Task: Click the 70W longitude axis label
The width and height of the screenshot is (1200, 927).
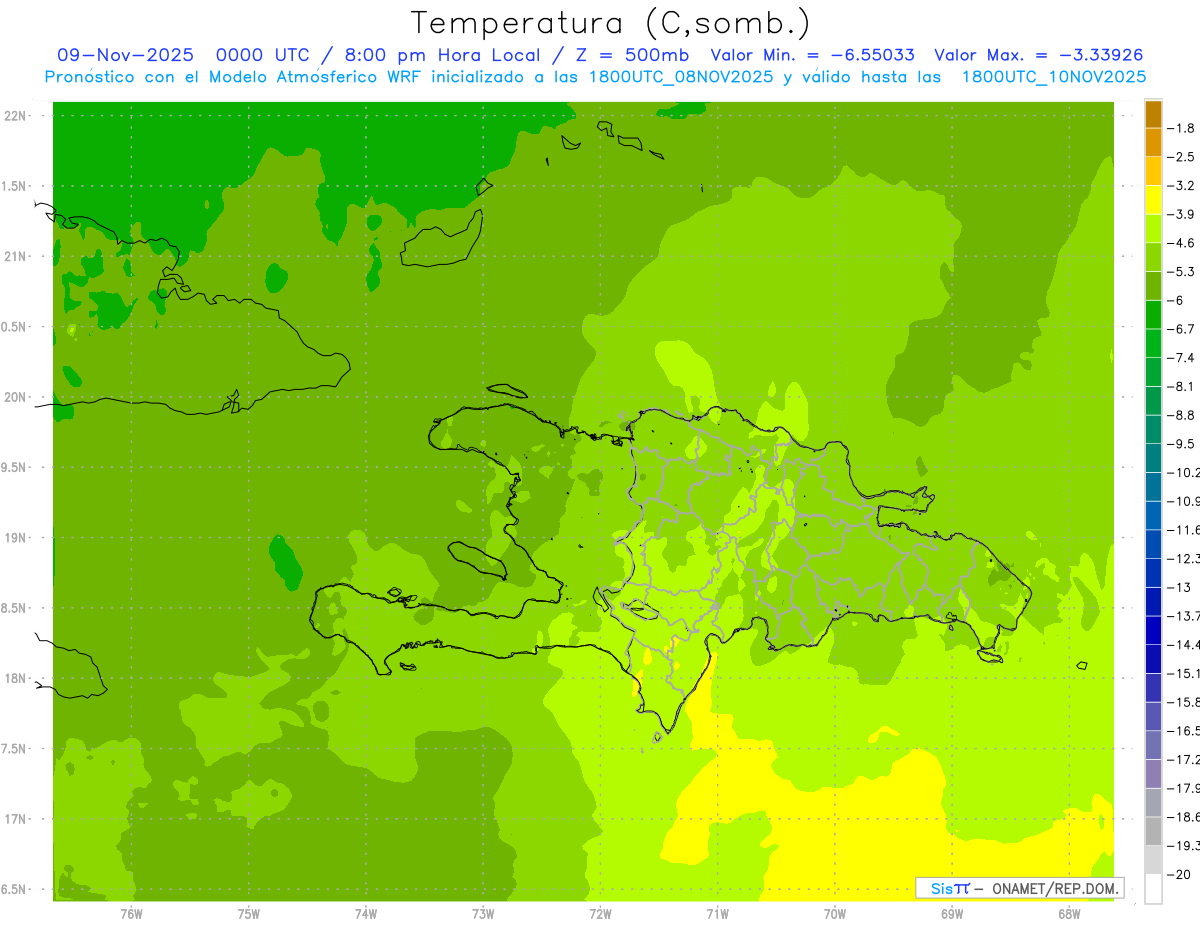Action: (x=835, y=914)
